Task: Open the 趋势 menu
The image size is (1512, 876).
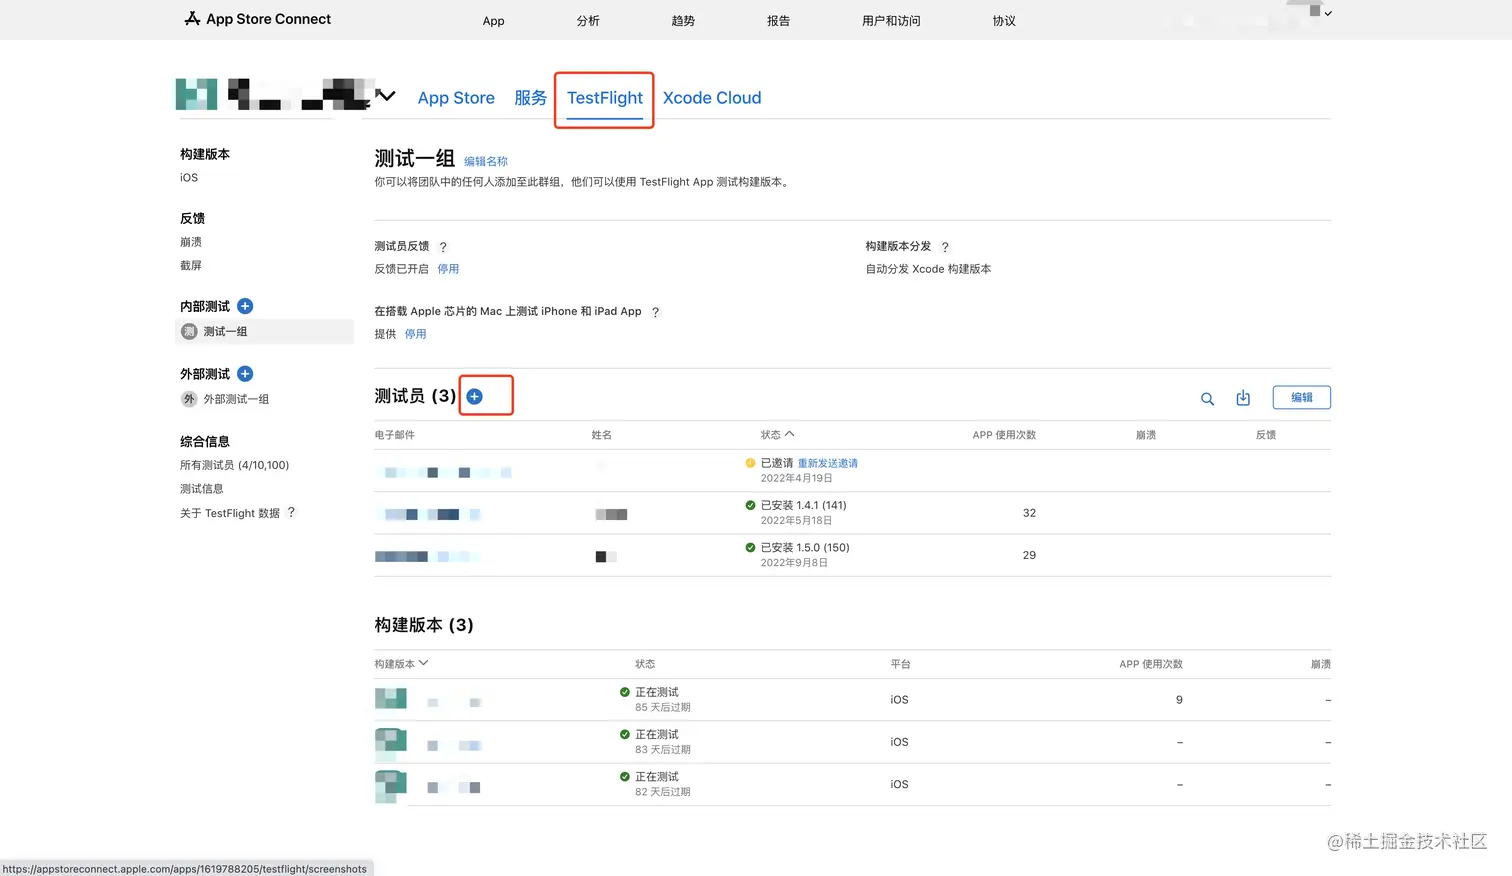Action: tap(683, 21)
